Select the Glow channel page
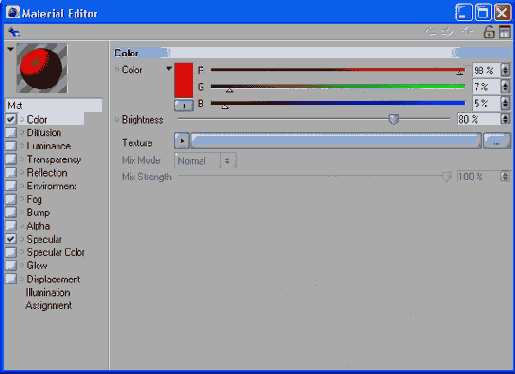Screen dimensions: 515x374 [37, 265]
